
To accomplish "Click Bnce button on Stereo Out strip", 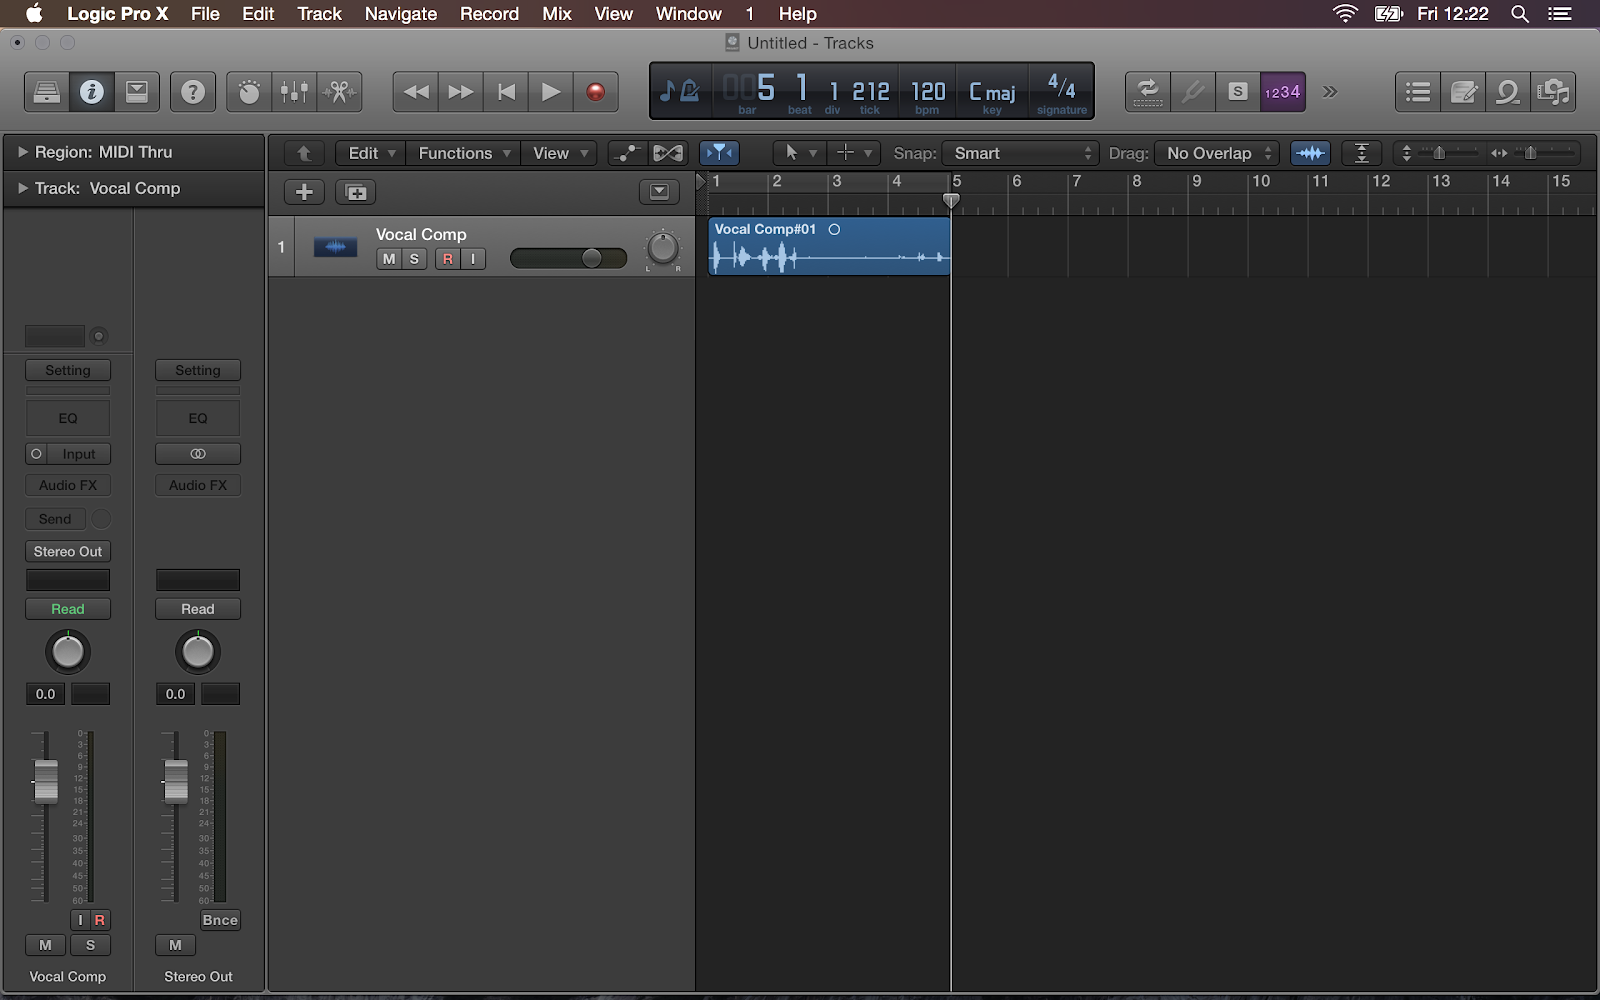I will [x=220, y=920].
